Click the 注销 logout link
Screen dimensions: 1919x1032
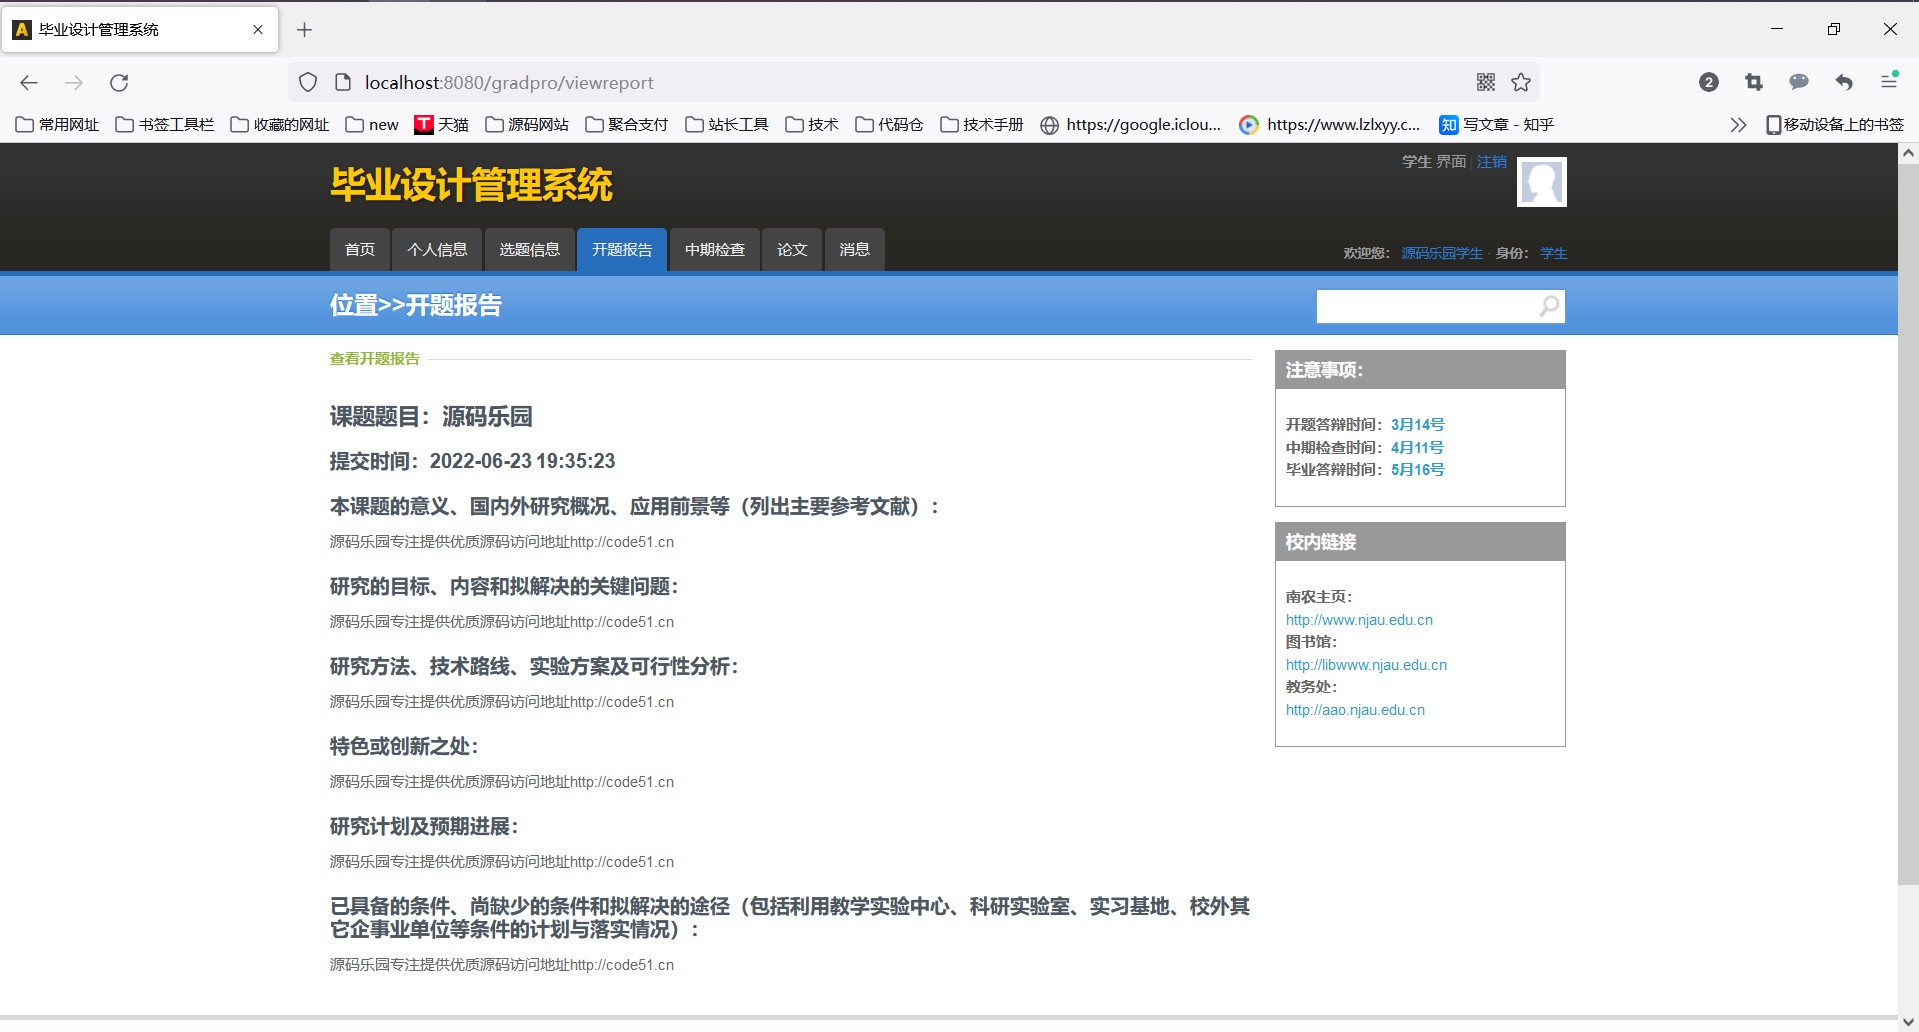coord(1491,162)
